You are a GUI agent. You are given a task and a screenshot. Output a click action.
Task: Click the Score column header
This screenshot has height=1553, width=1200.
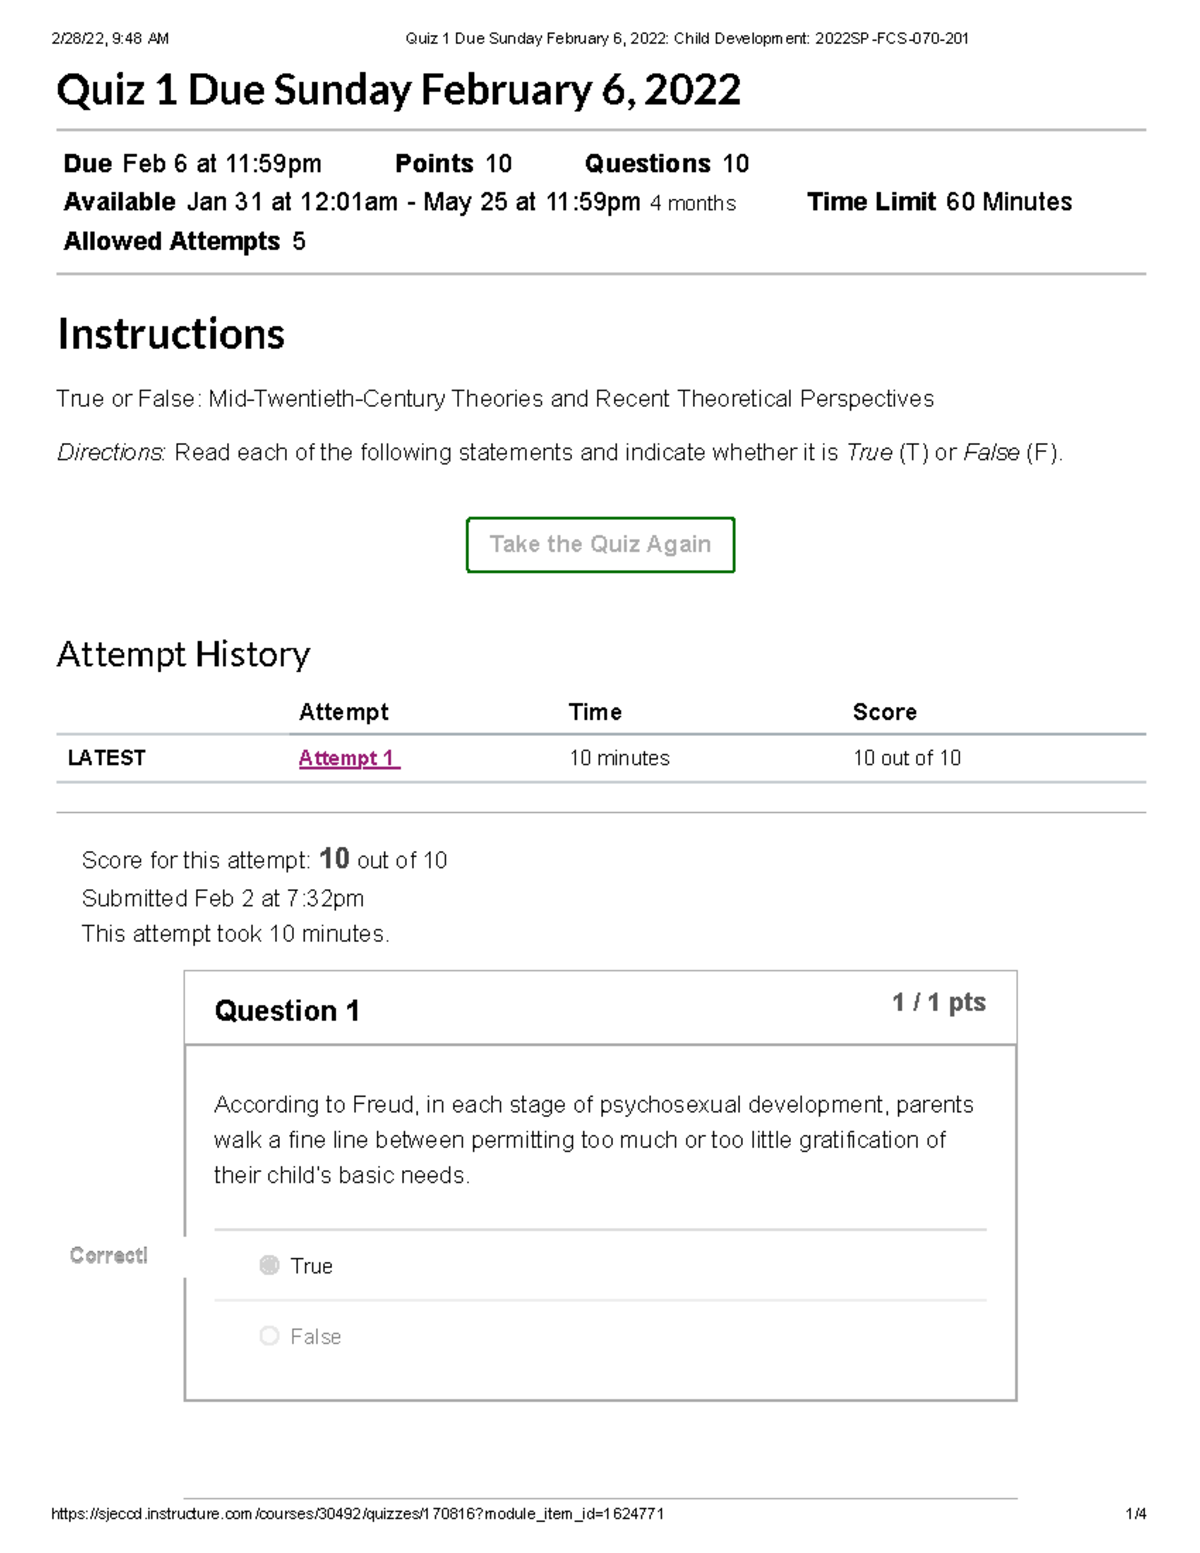pos(884,712)
